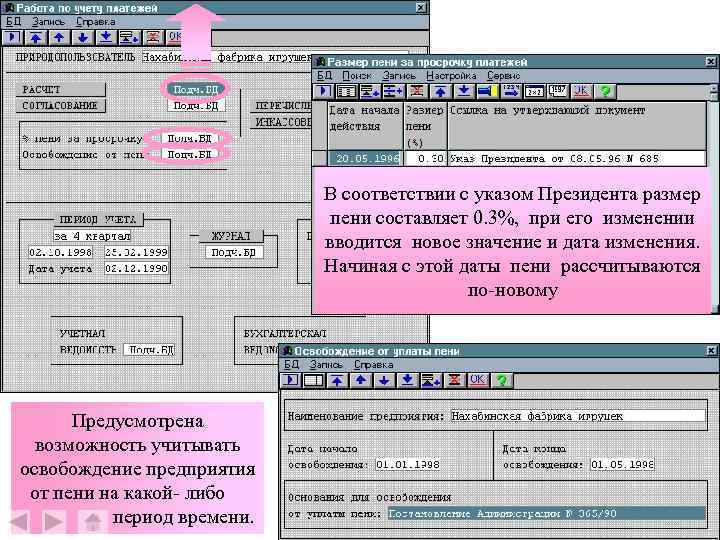Viewport: 720px width, 540px height.
Task: Click the Дата учета field 02.12.1990
Action: (136, 268)
